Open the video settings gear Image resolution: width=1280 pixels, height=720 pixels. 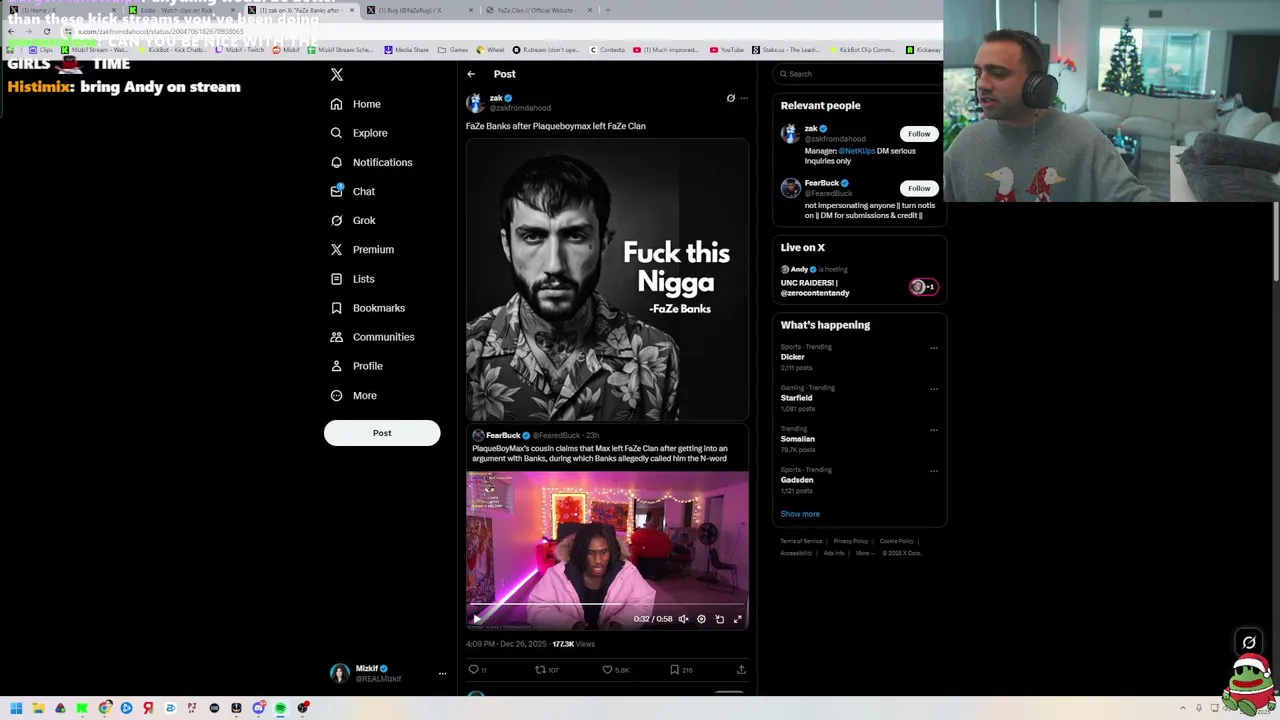(x=701, y=619)
